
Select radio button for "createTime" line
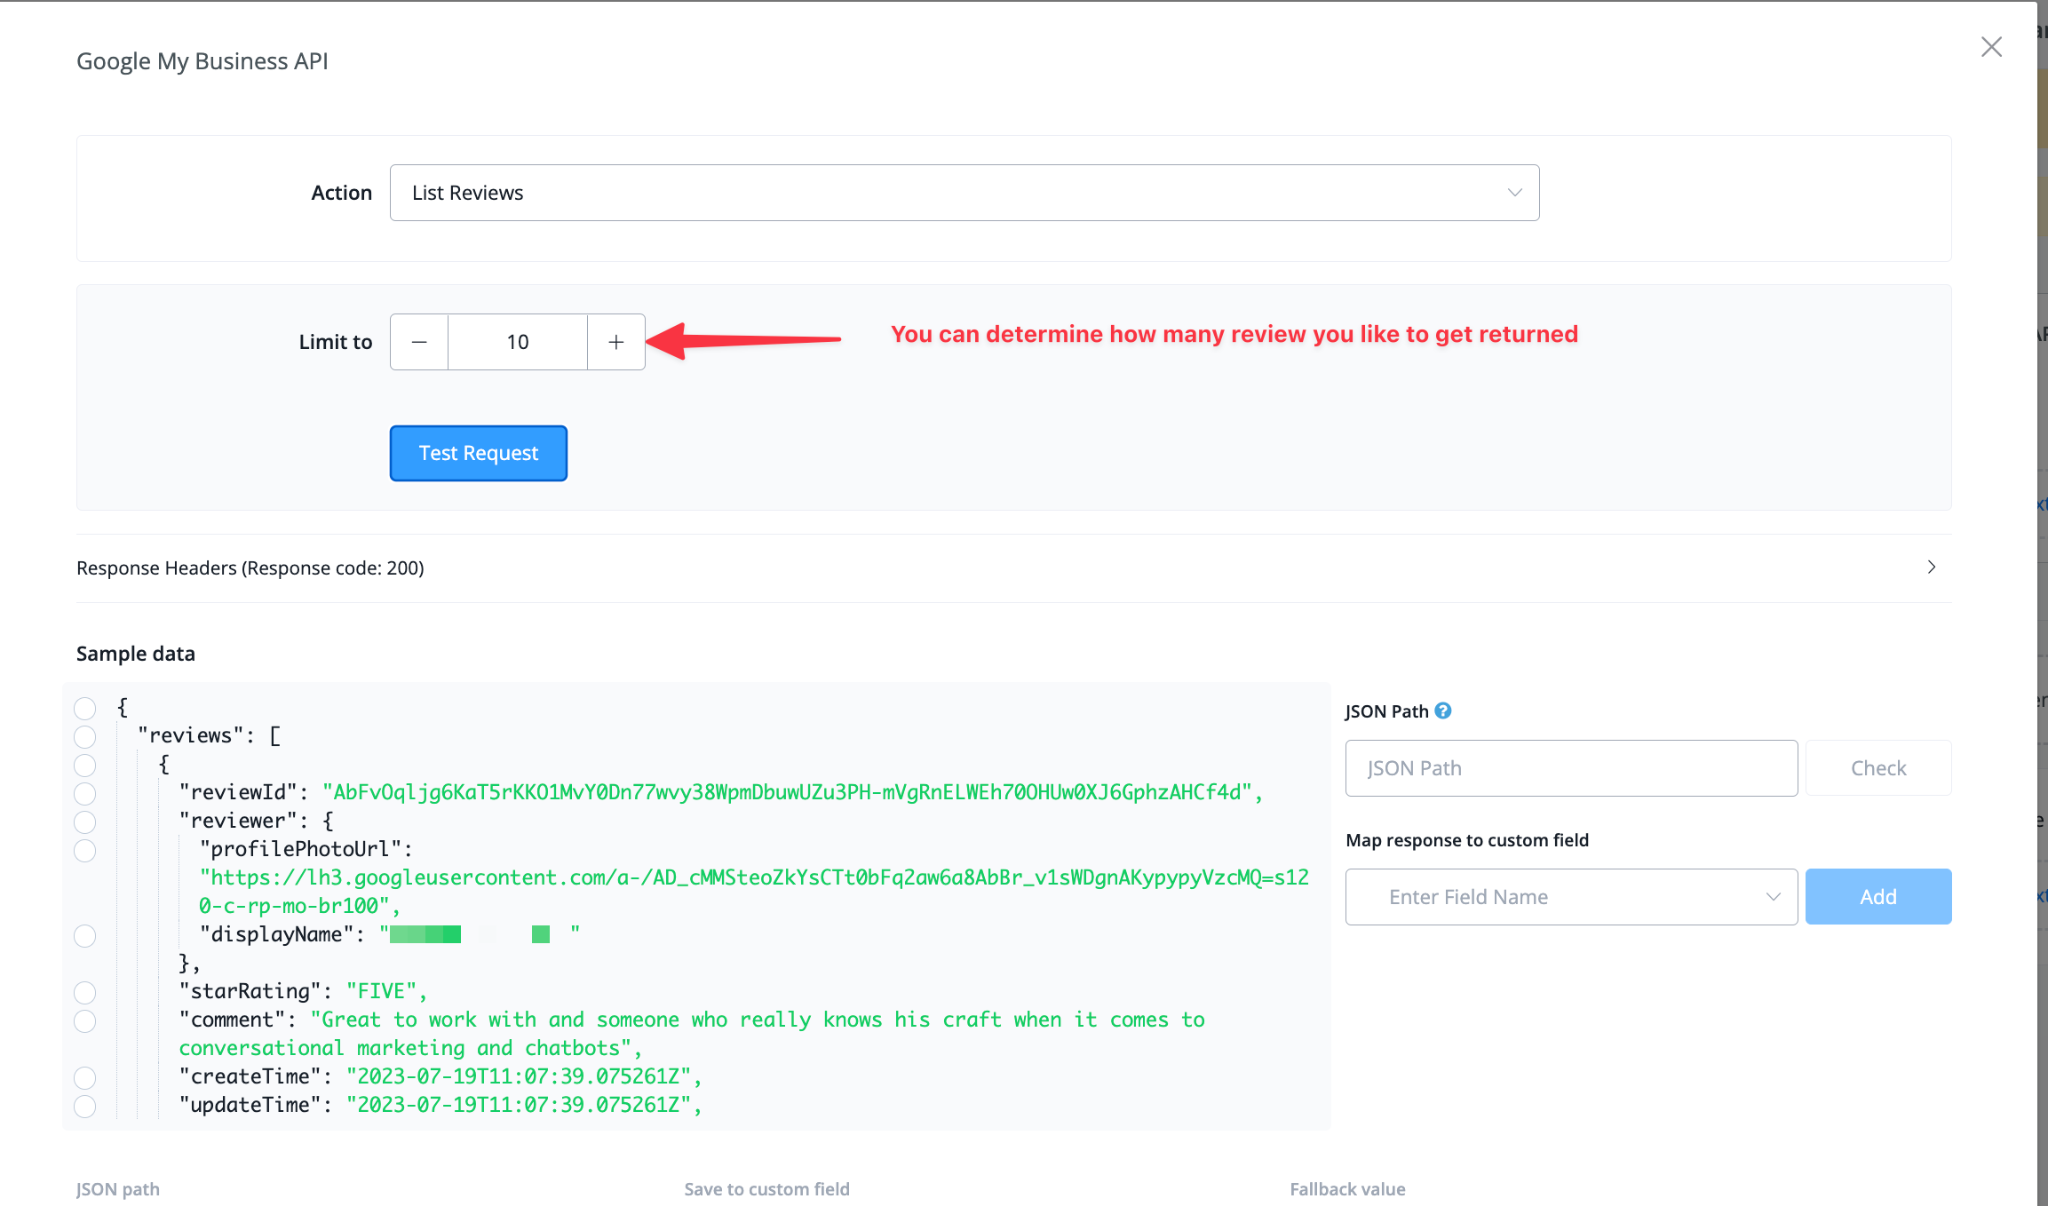(x=85, y=1078)
